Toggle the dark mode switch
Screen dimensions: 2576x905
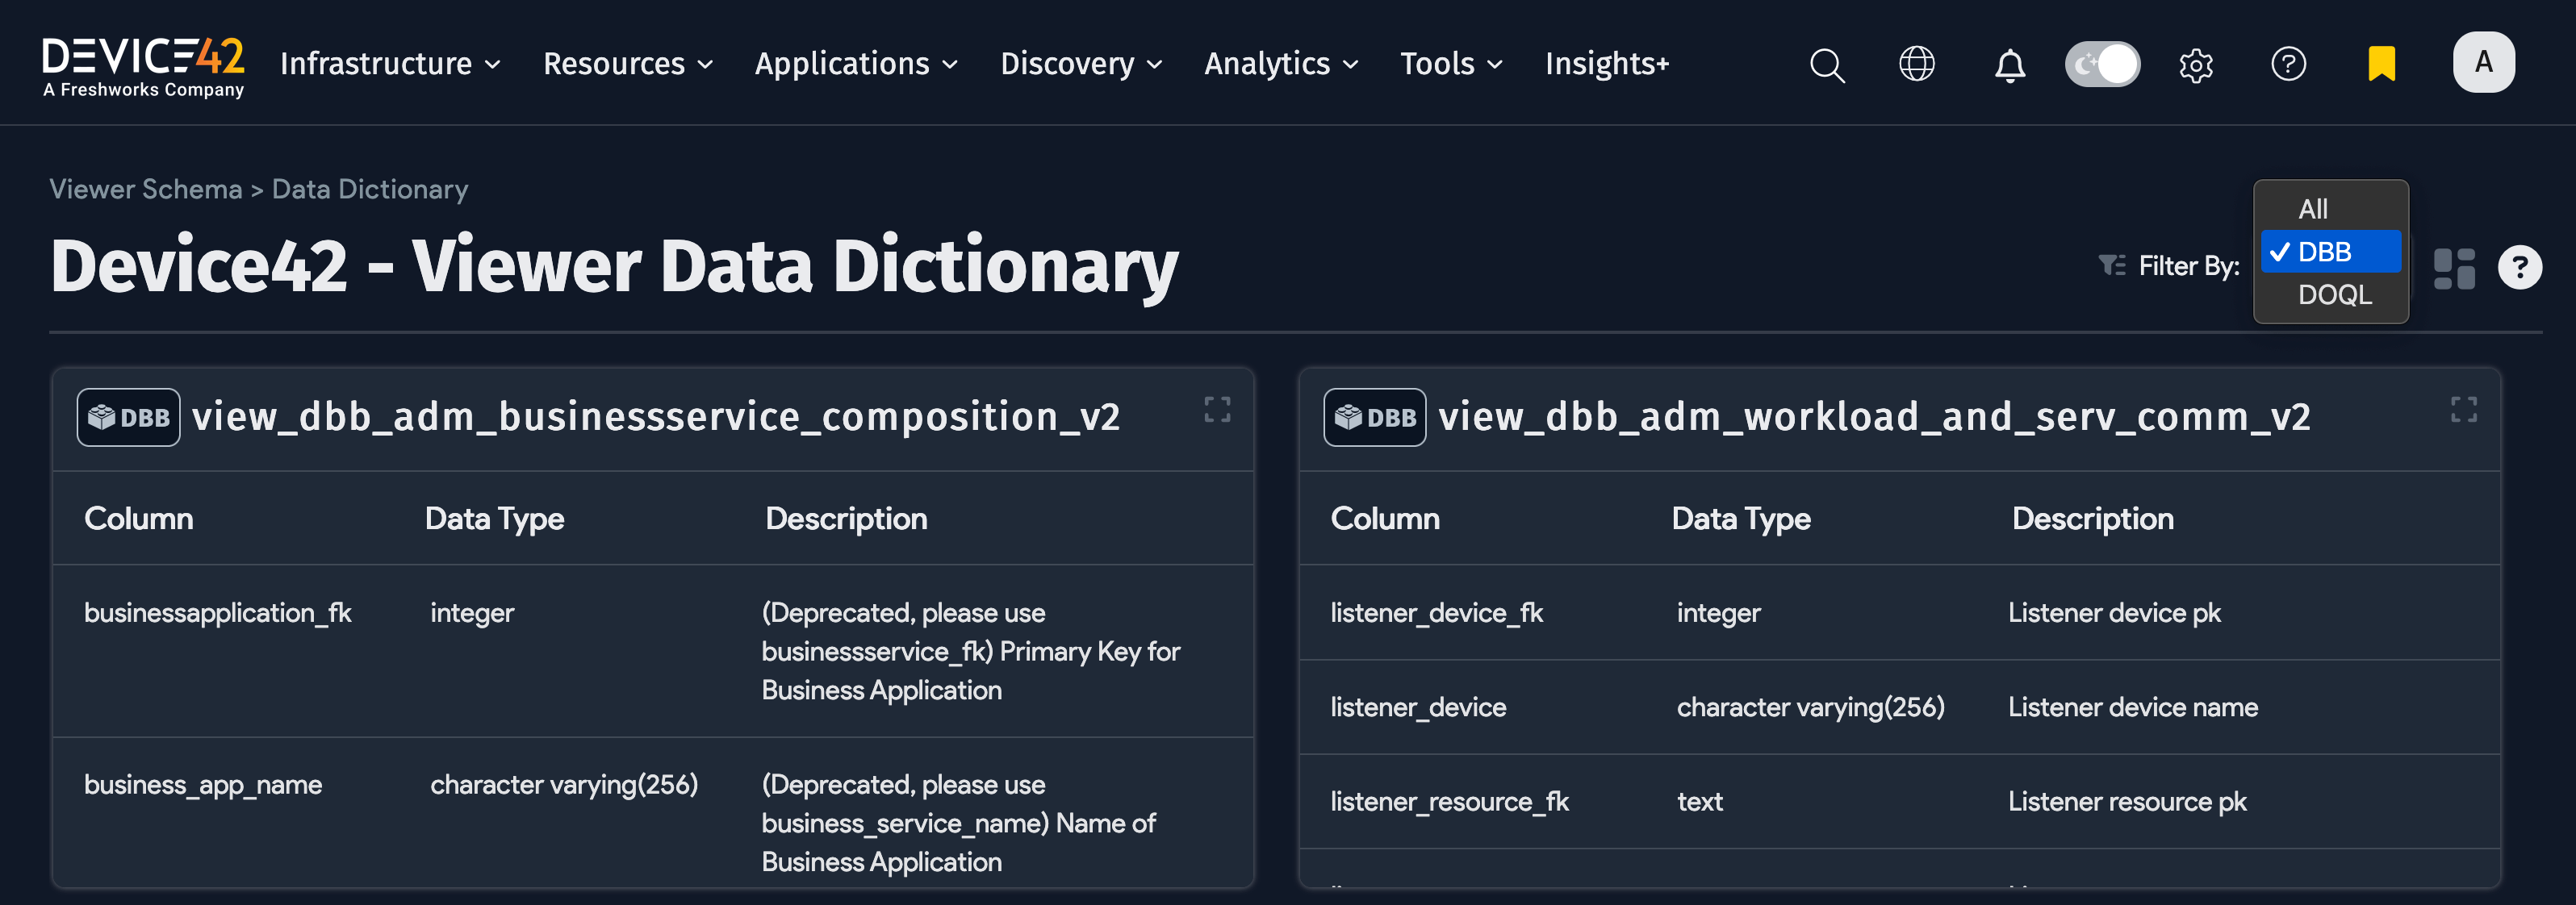(x=2103, y=63)
